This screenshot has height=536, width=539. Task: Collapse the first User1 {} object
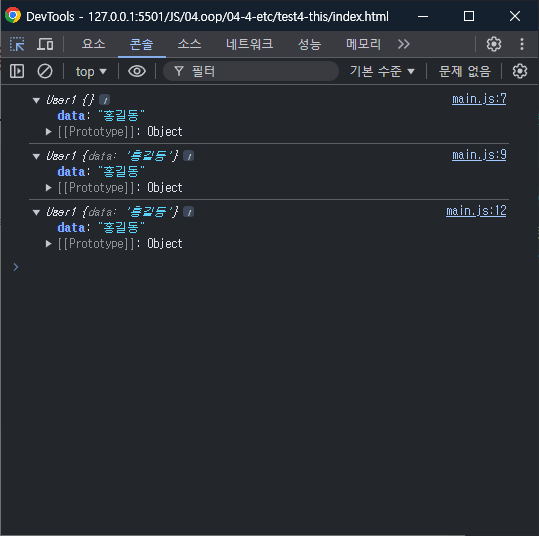click(36, 100)
